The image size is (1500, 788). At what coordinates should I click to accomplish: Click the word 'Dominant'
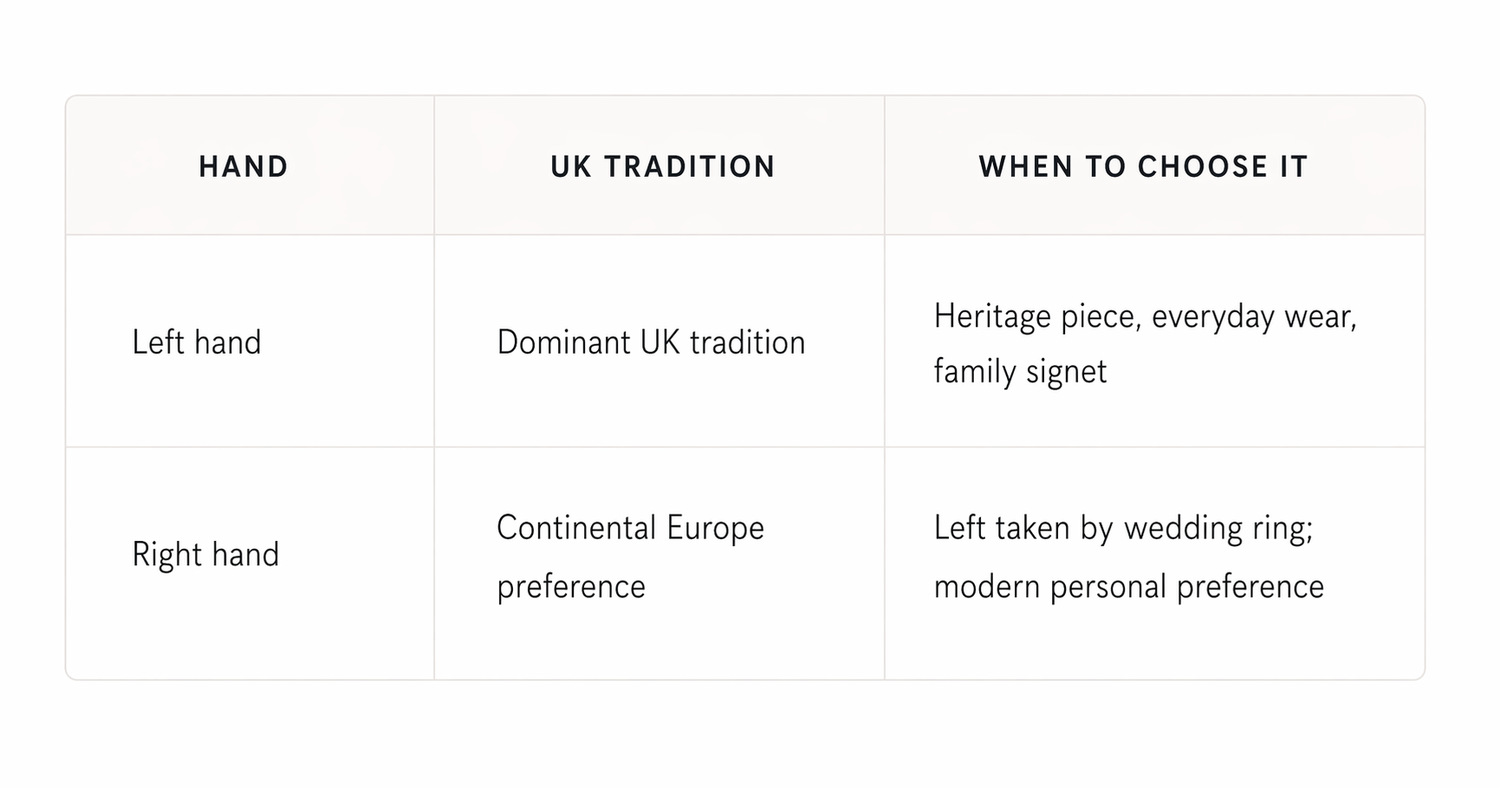coord(563,342)
